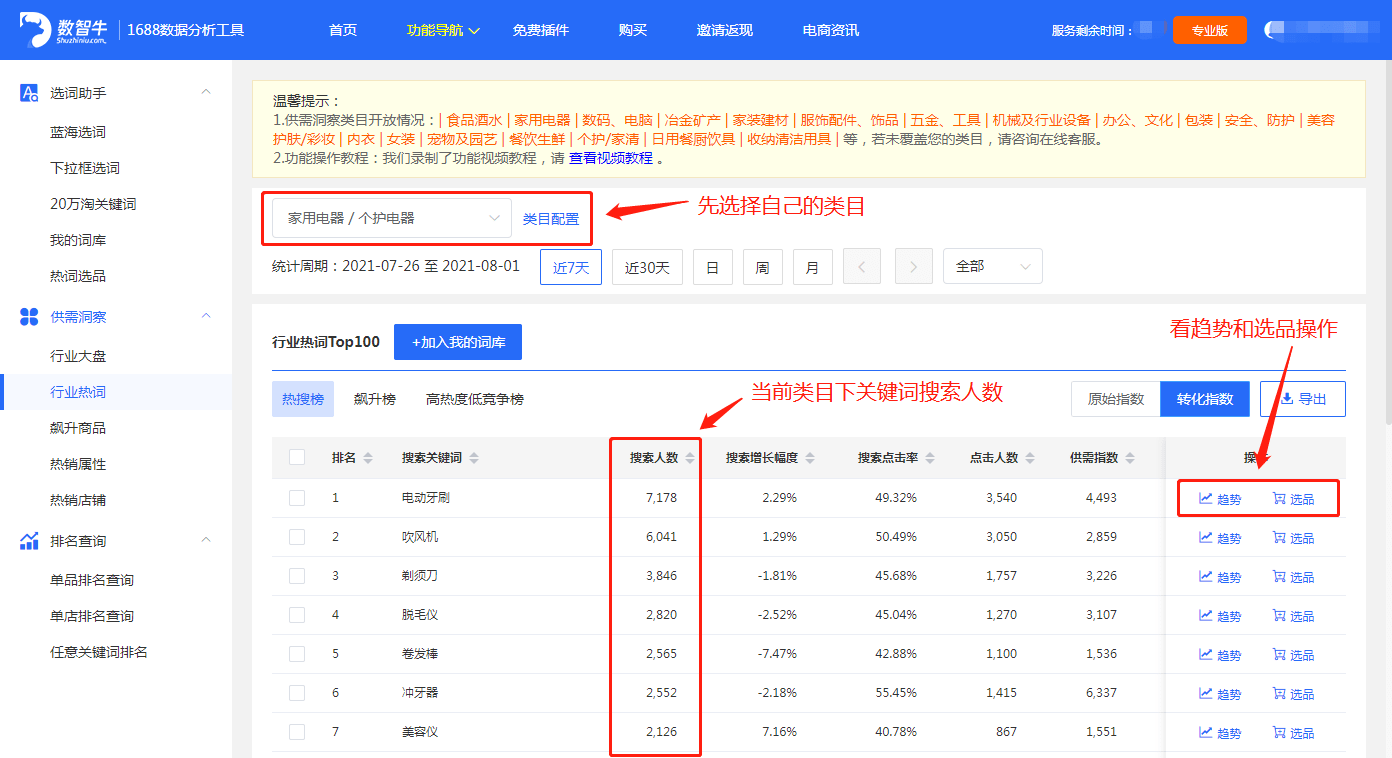The width and height of the screenshot is (1392, 758).
Task: Toggle the select-all header checkbox
Action: [x=297, y=457]
